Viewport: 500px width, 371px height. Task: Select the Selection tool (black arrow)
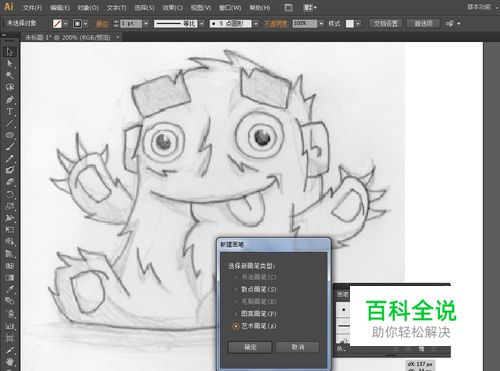(x=10, y=52)
